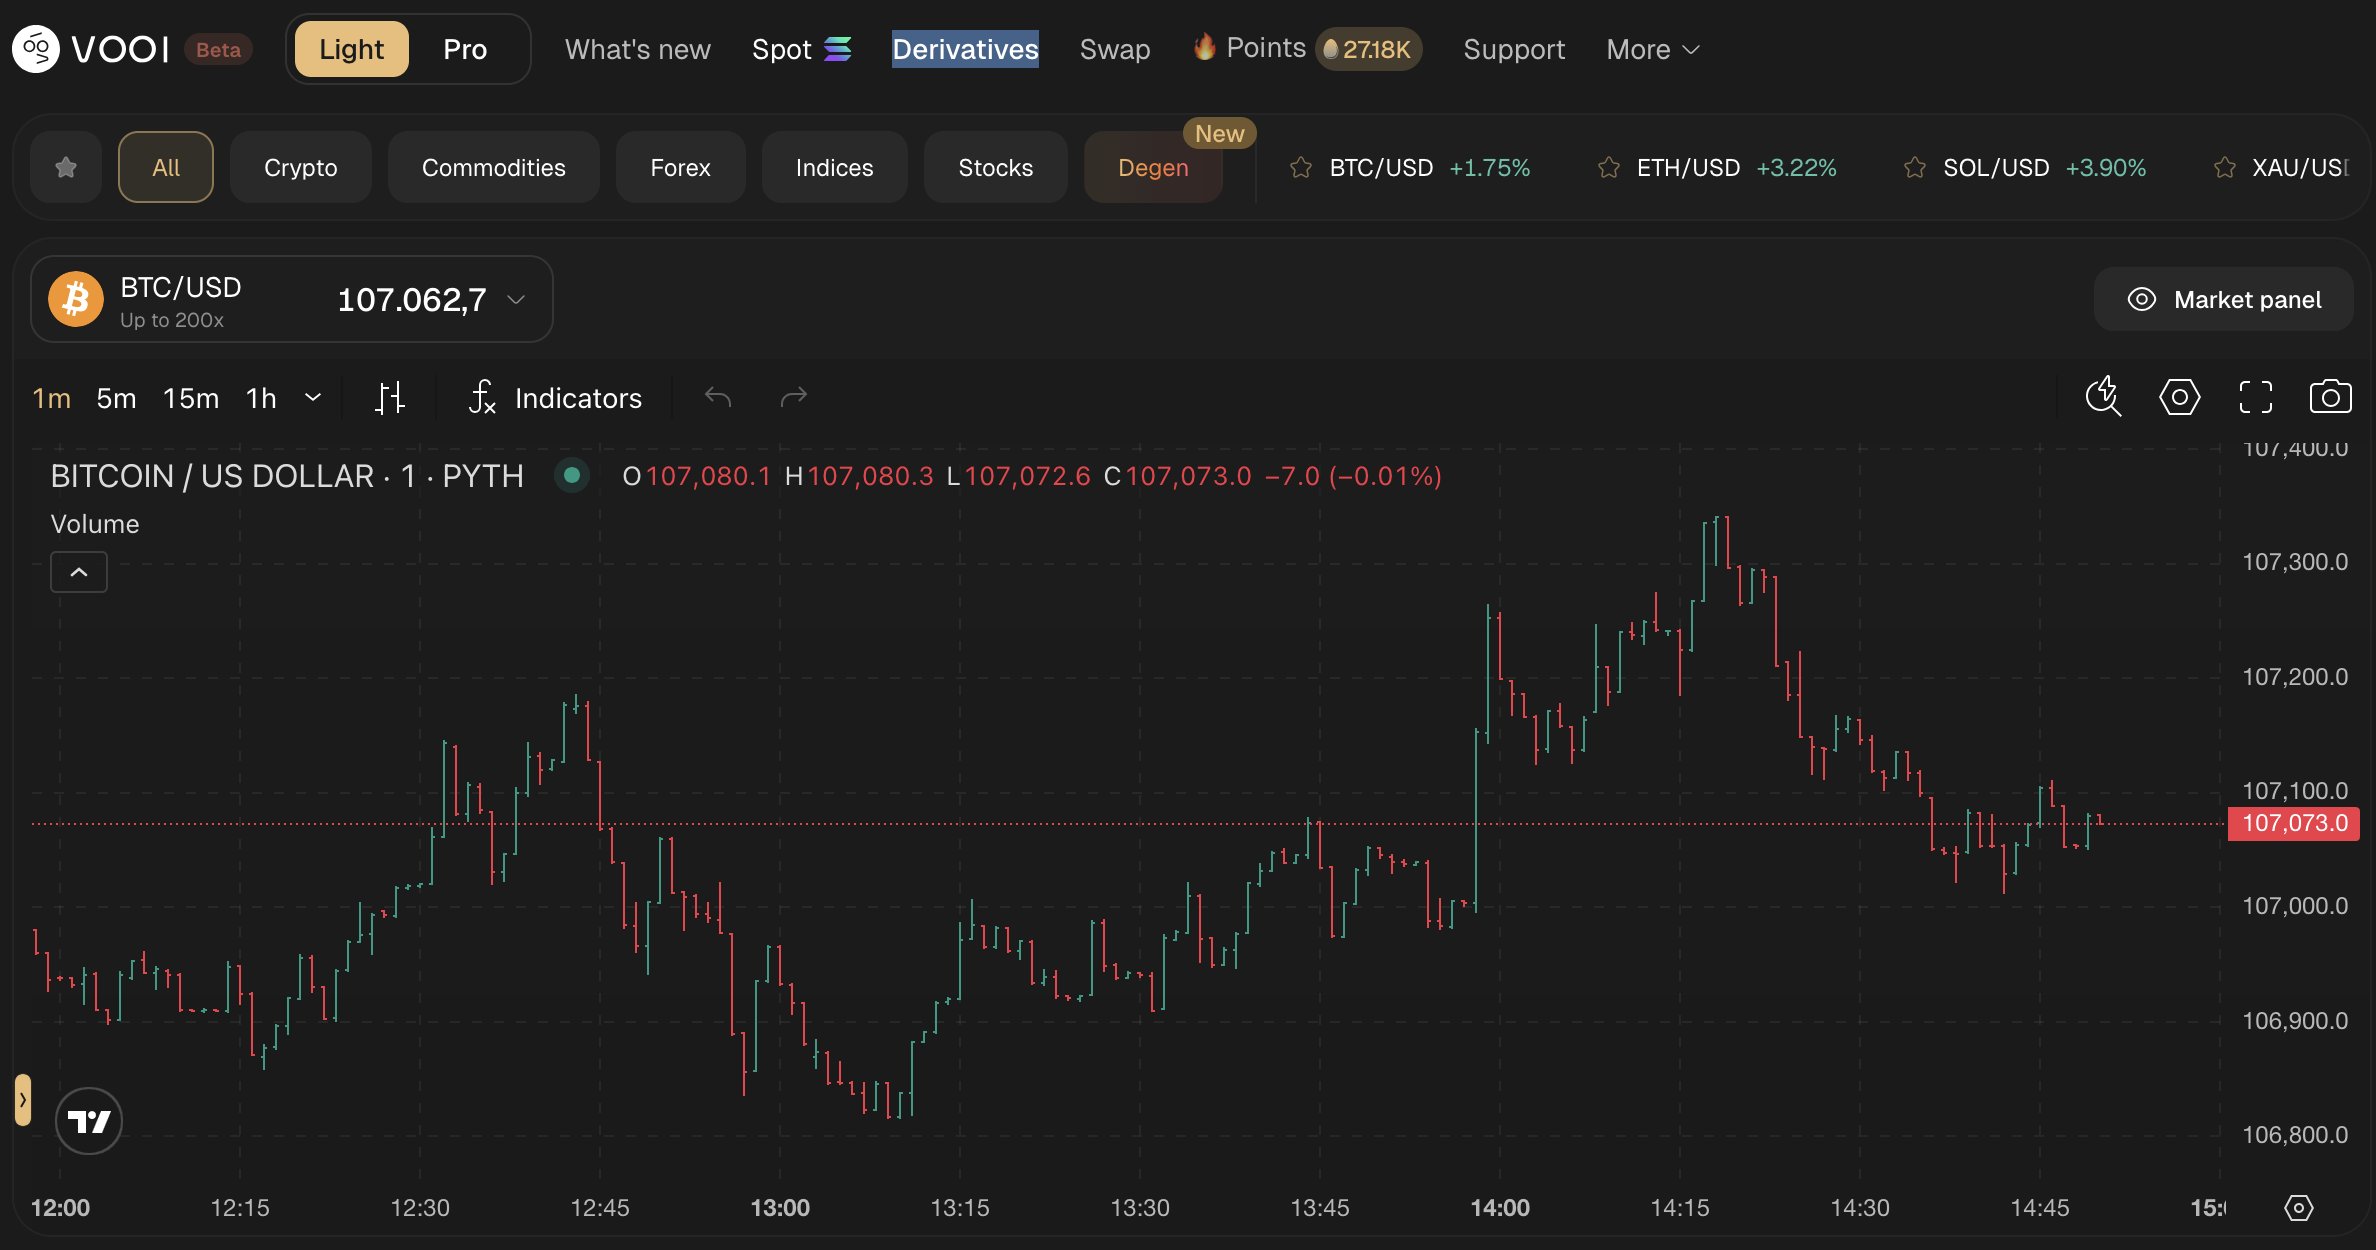2376x1250 pixels.
Task: Open chart settings via the hexagon gear icon
Action: pyautogui.click(x=2180, y=397)
